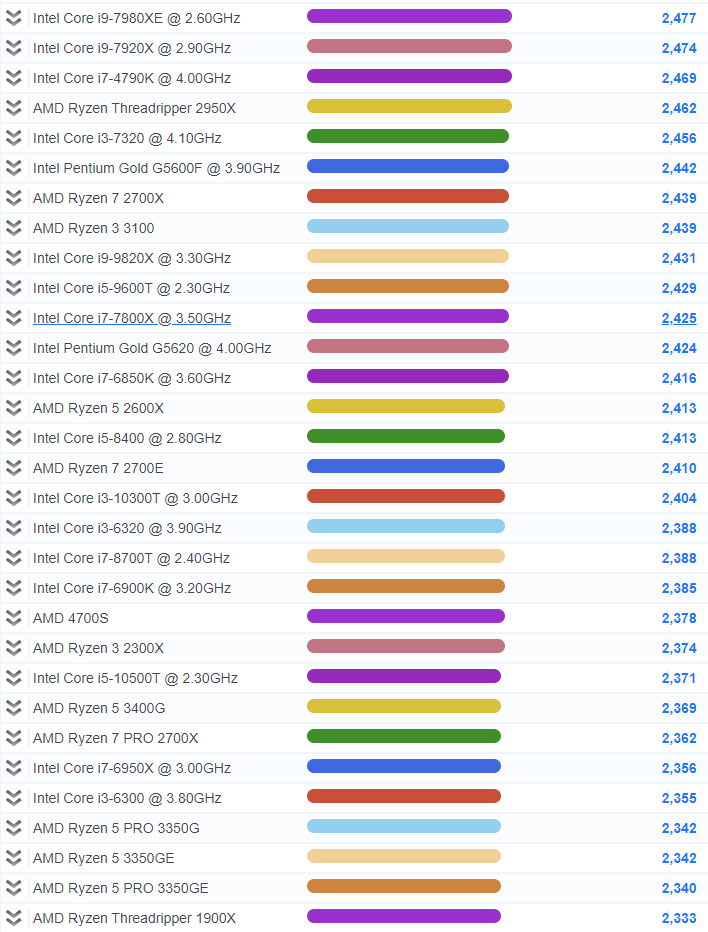Expand chevron for Intel Core i3-6300
Screen dimensions: 708x932
14,798
